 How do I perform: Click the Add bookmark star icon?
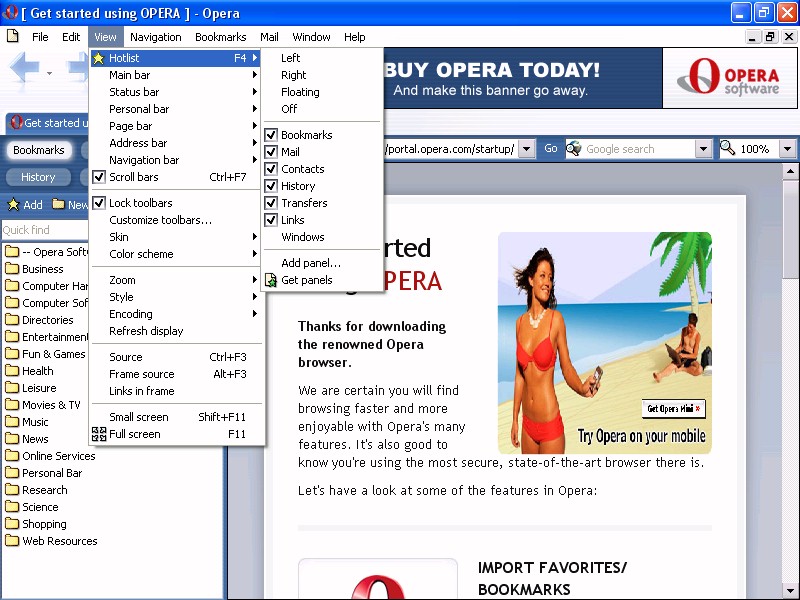13,205
